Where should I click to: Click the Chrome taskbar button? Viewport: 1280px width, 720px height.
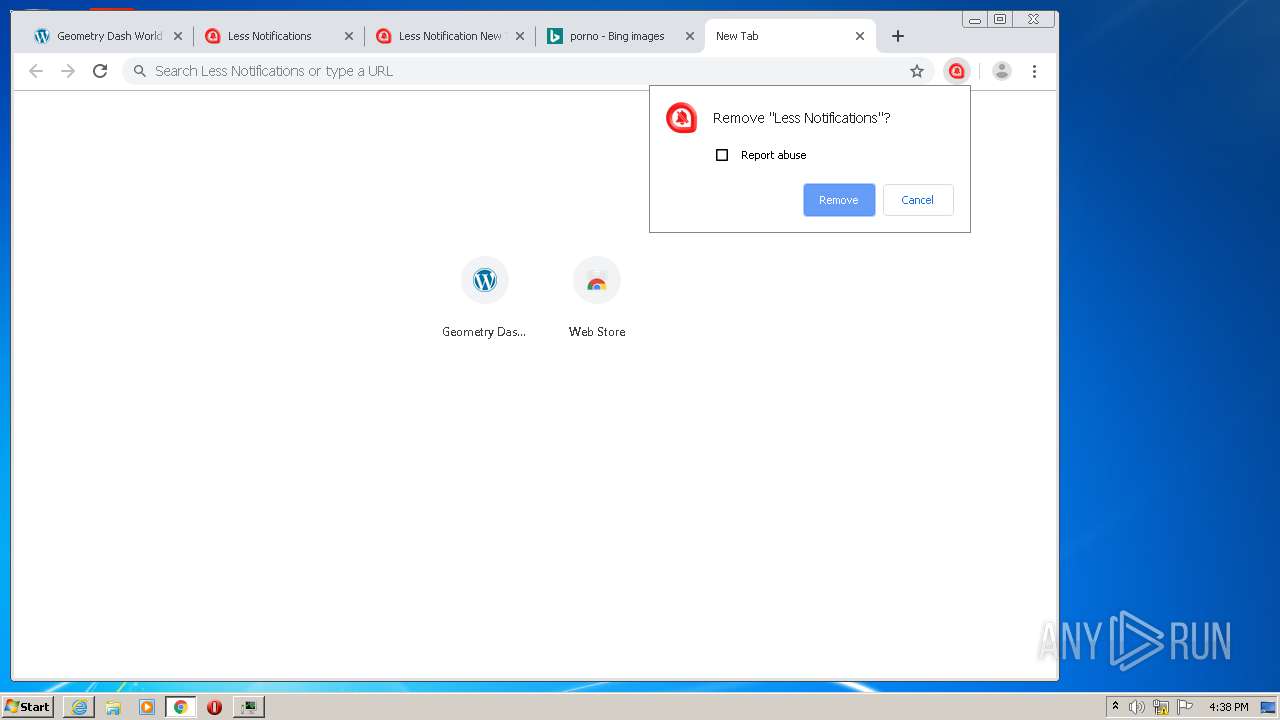coord(181,707)
